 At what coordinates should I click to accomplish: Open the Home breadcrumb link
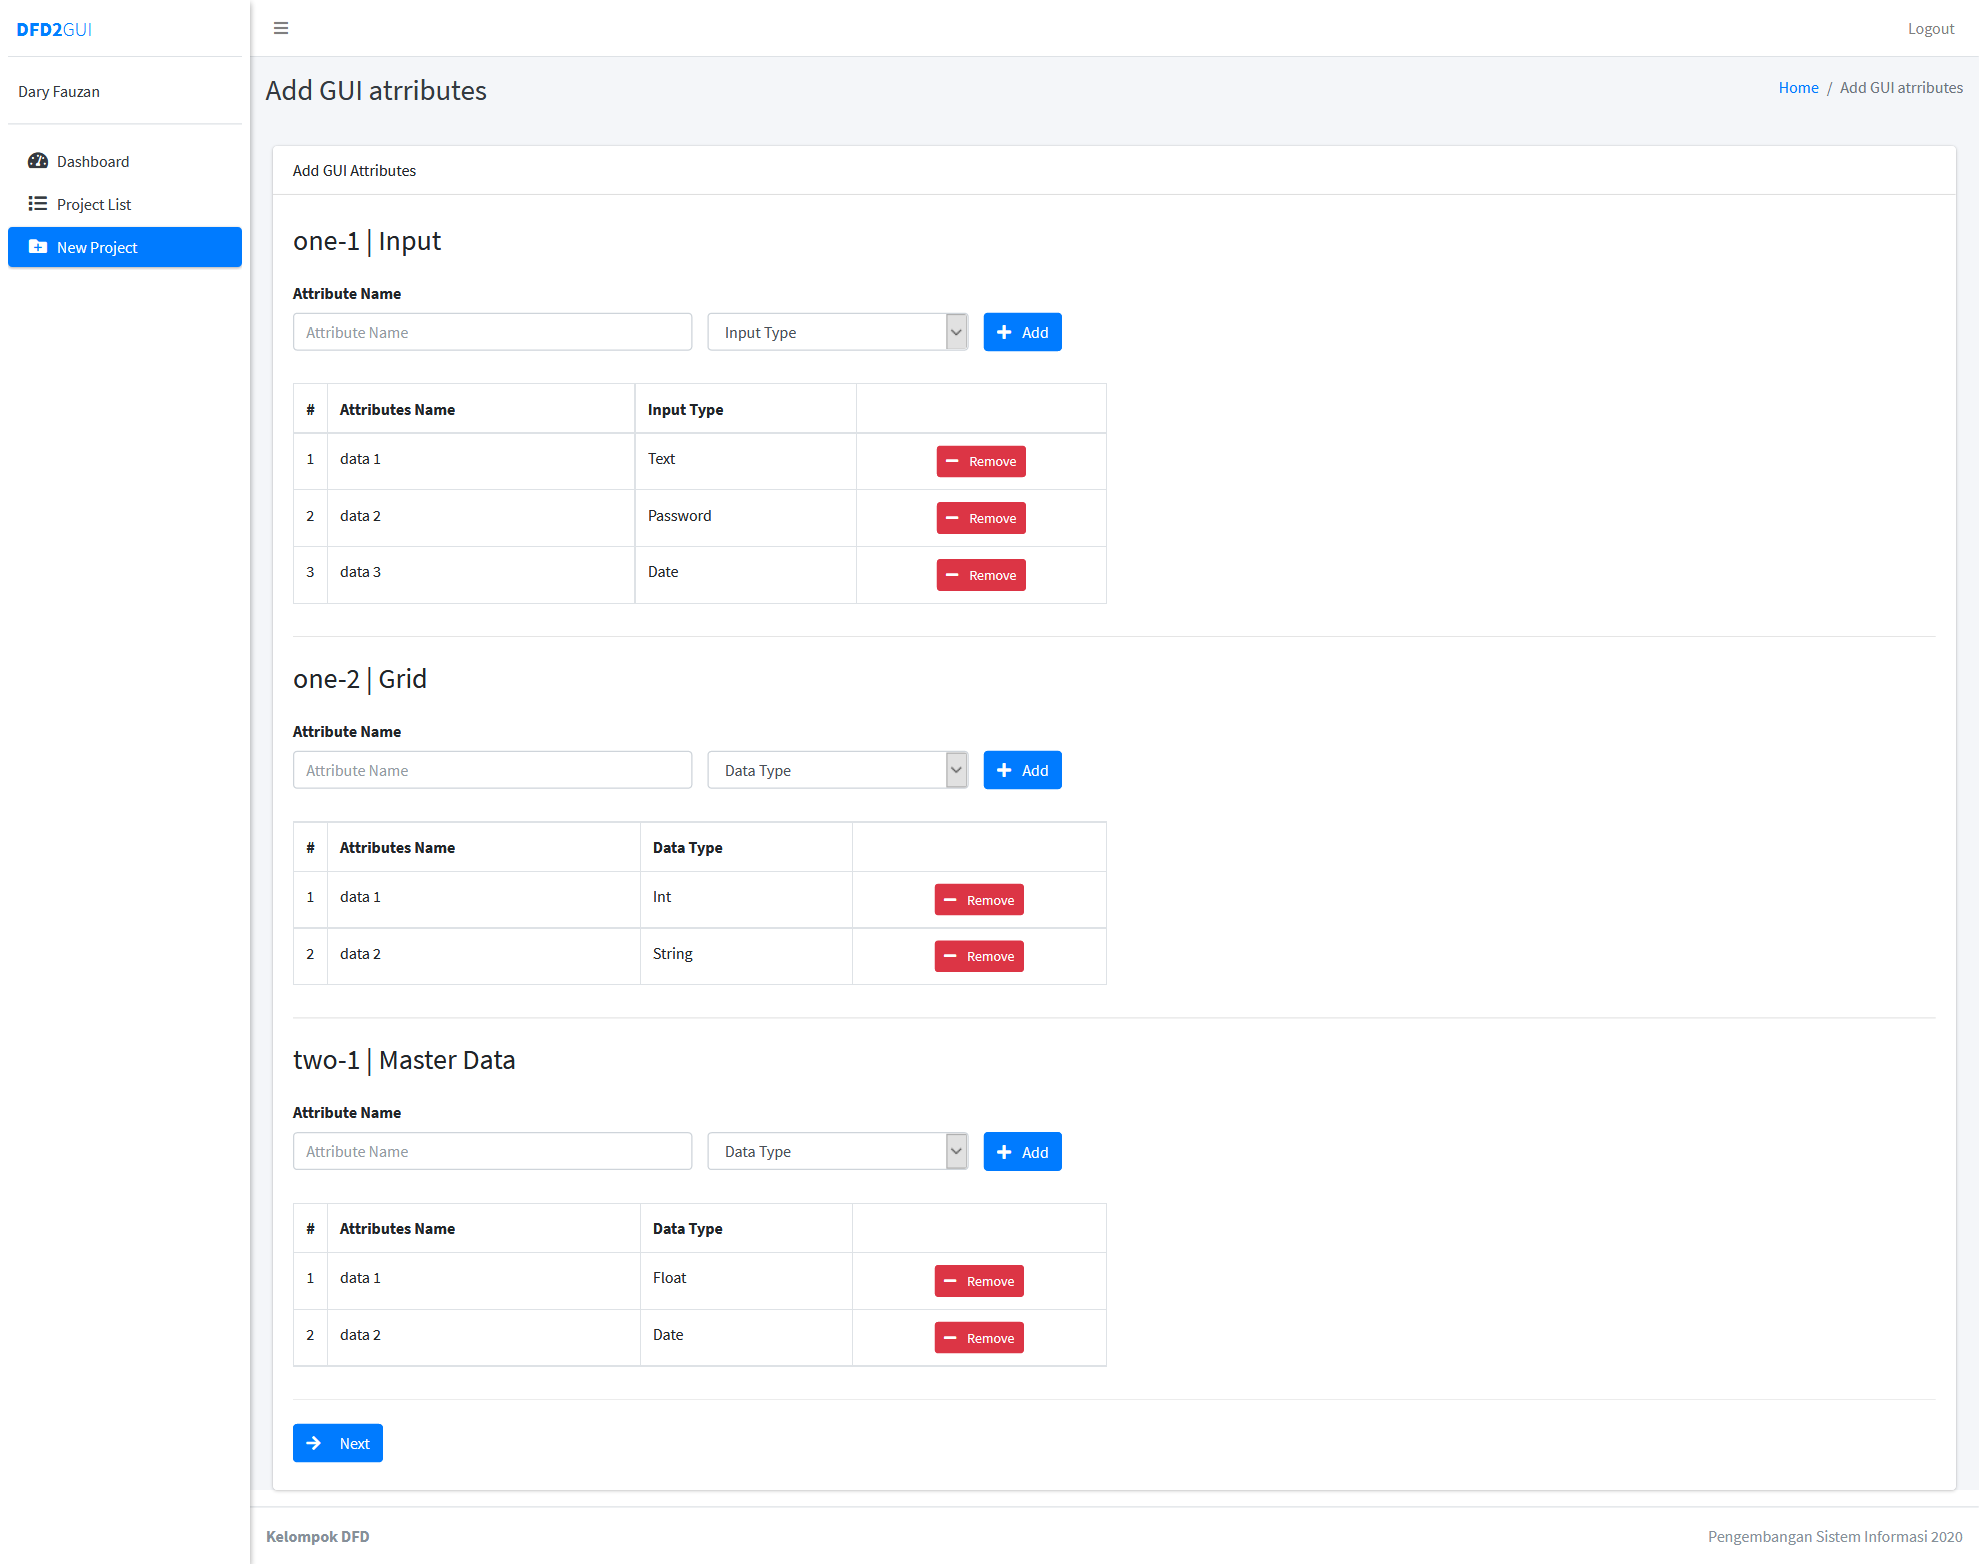(x=1798, y=88)
